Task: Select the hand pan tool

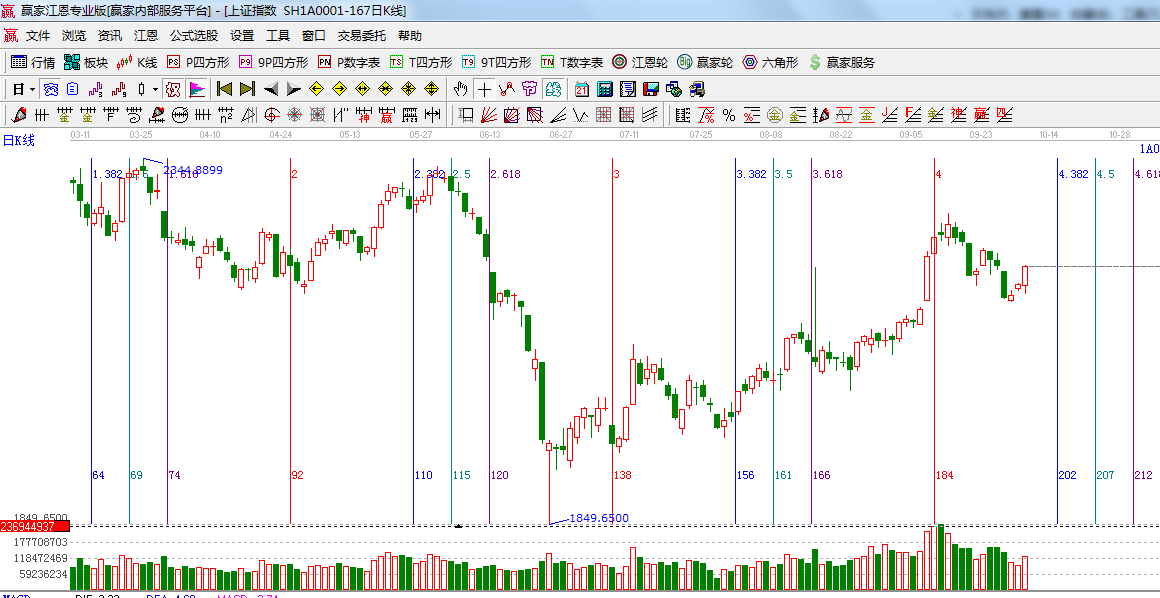Action: click(x=461, y=89)
